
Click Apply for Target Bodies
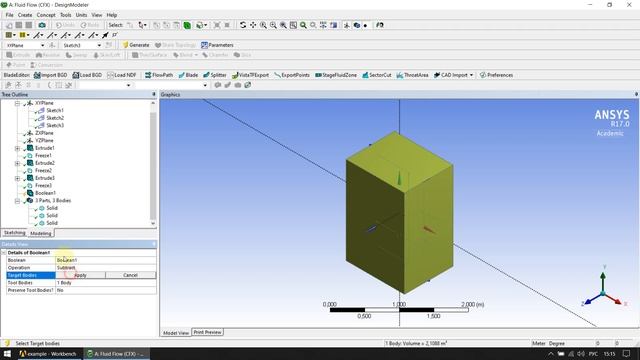81,275
